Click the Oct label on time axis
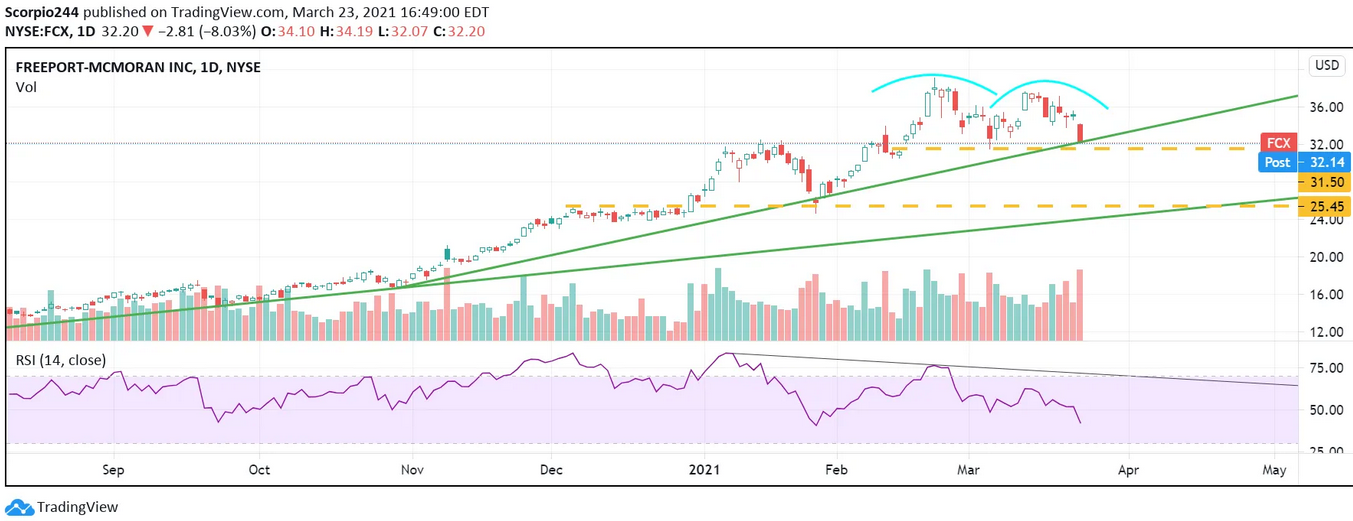 click(259, 468)
